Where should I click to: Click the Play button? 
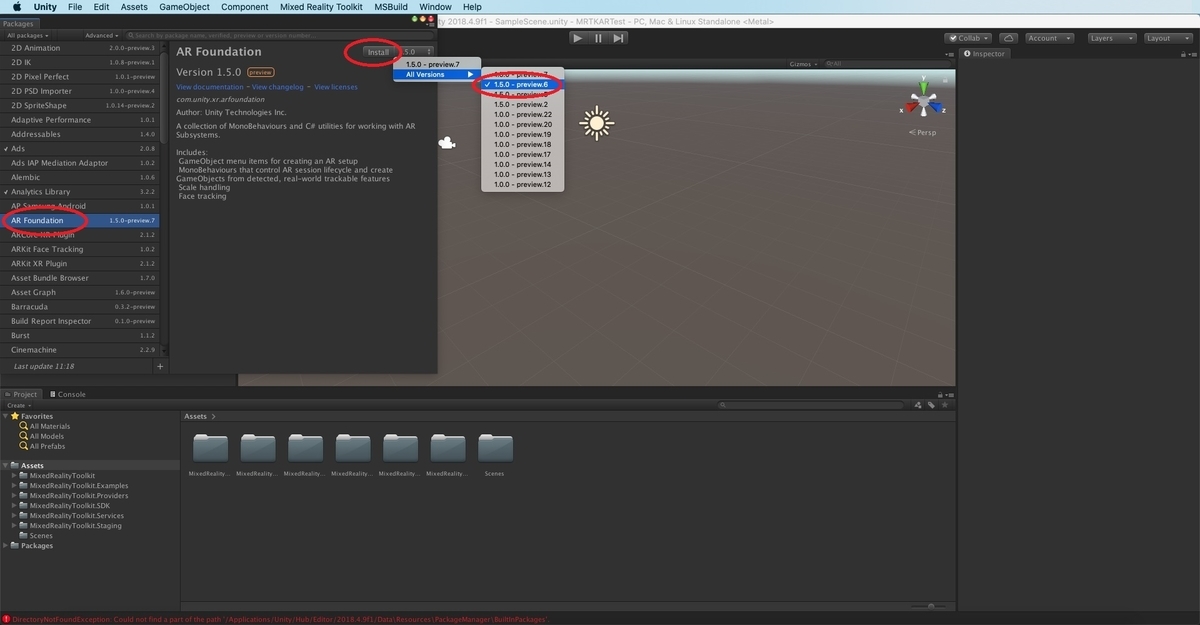click(x=578, y=38)
